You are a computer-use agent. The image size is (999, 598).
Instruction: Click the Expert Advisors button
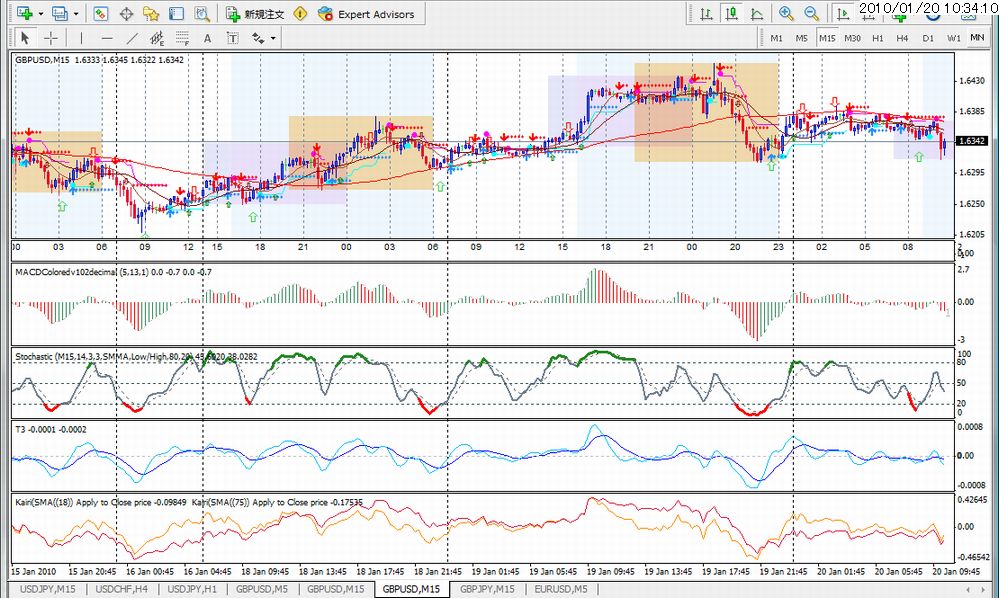367,13
